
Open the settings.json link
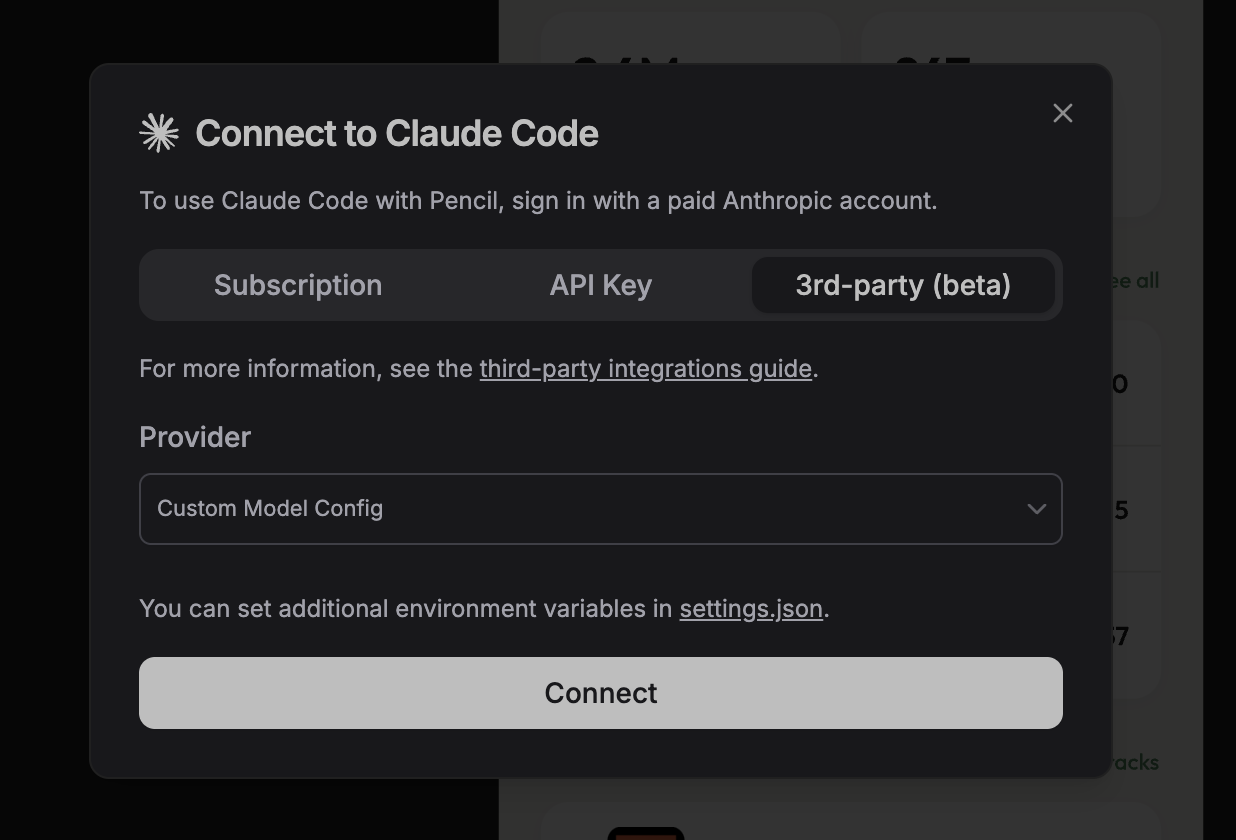click(751, 609)
